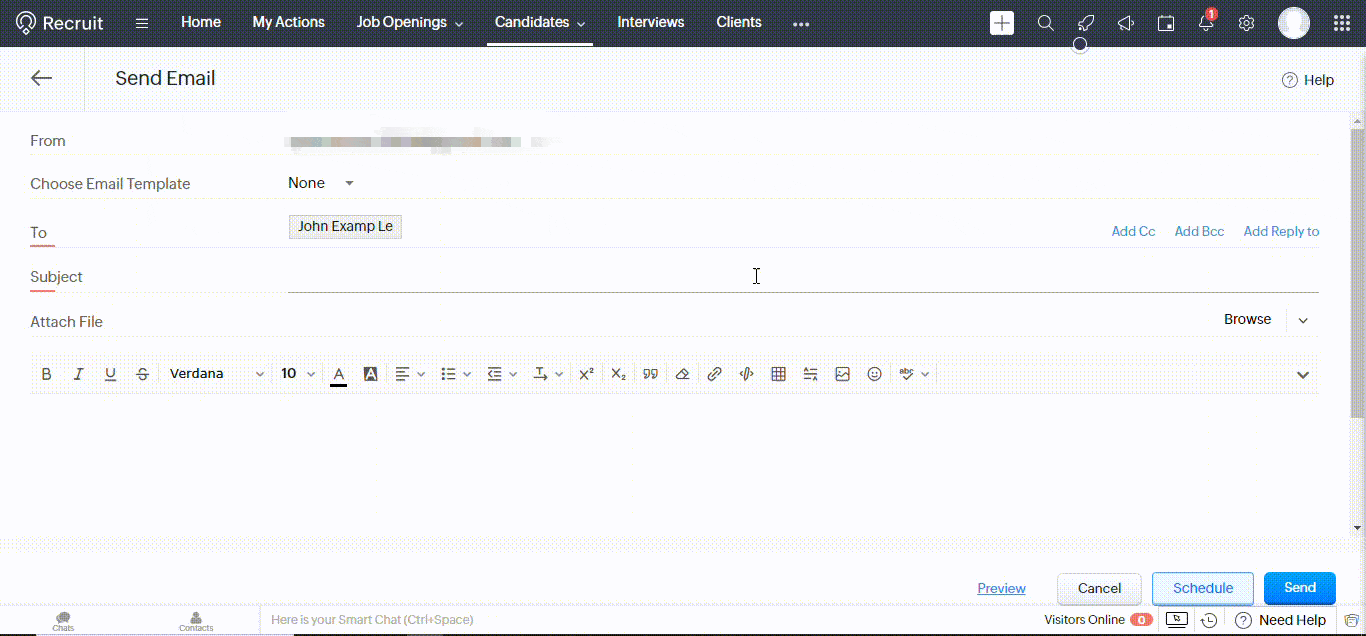Image resolution: width=1366 pixels, height=636 pixels.
Task: Click the blockquote icon
Action: pos(650,374)
